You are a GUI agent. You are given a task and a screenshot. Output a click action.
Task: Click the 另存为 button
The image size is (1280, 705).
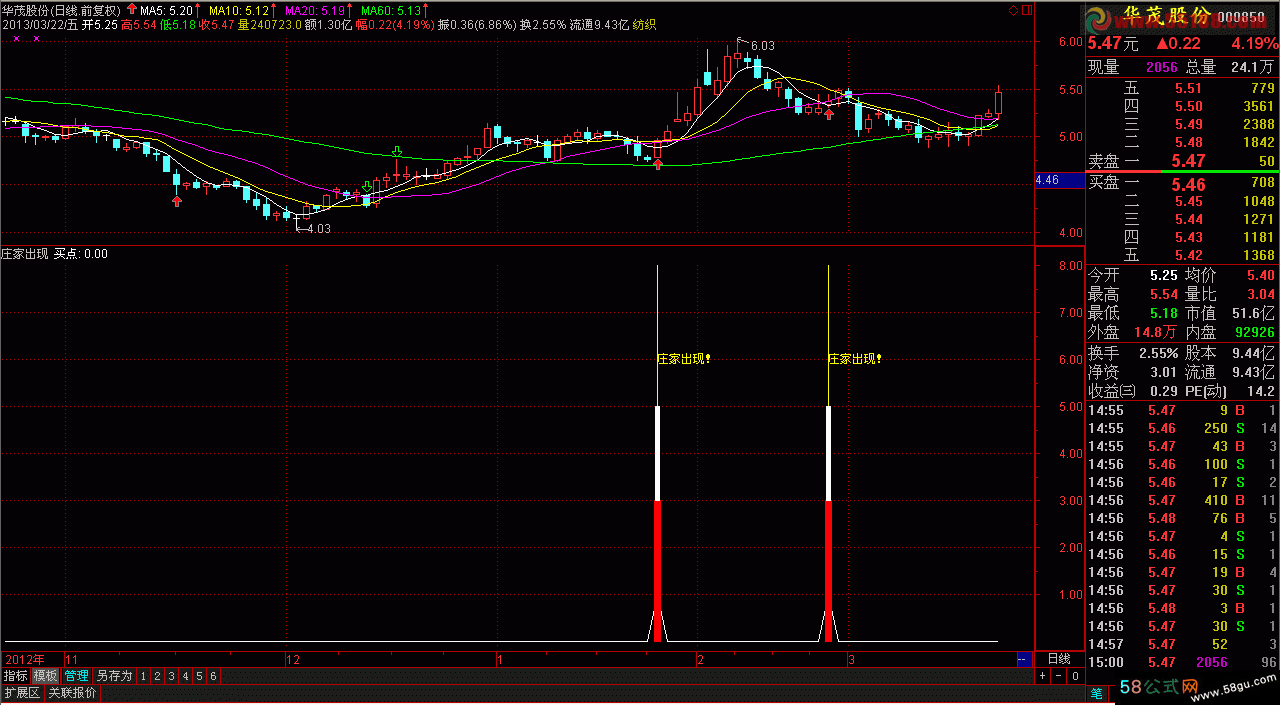(114, 677)
